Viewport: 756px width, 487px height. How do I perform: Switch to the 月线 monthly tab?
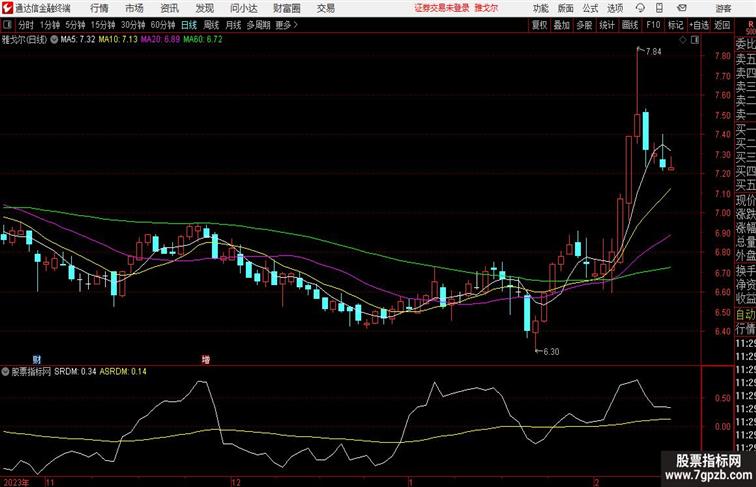click(x=233, y=25)
